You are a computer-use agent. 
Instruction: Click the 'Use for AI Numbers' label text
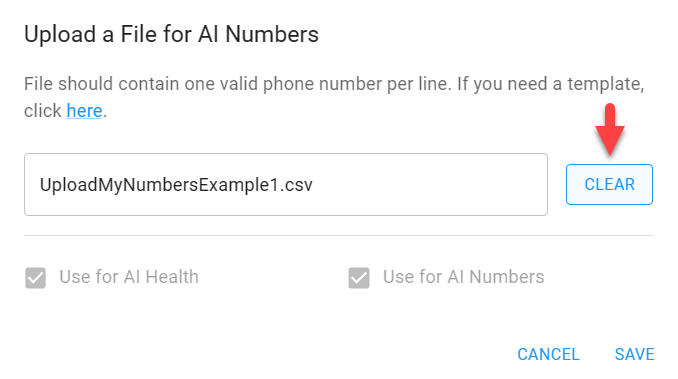tap(464, 277)
